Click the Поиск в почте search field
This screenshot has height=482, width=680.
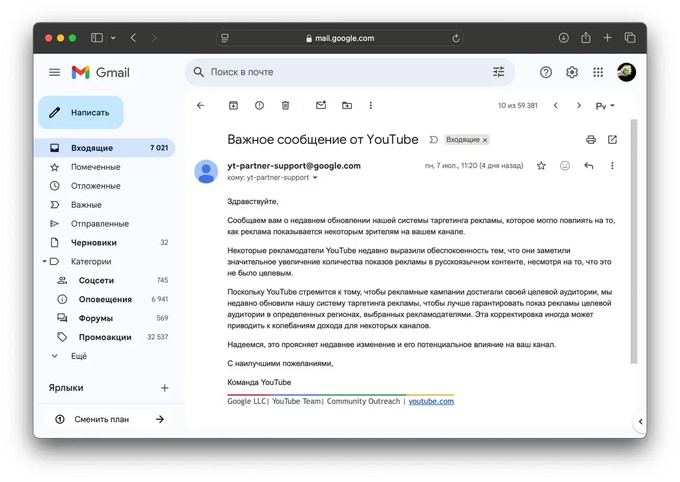340,72
